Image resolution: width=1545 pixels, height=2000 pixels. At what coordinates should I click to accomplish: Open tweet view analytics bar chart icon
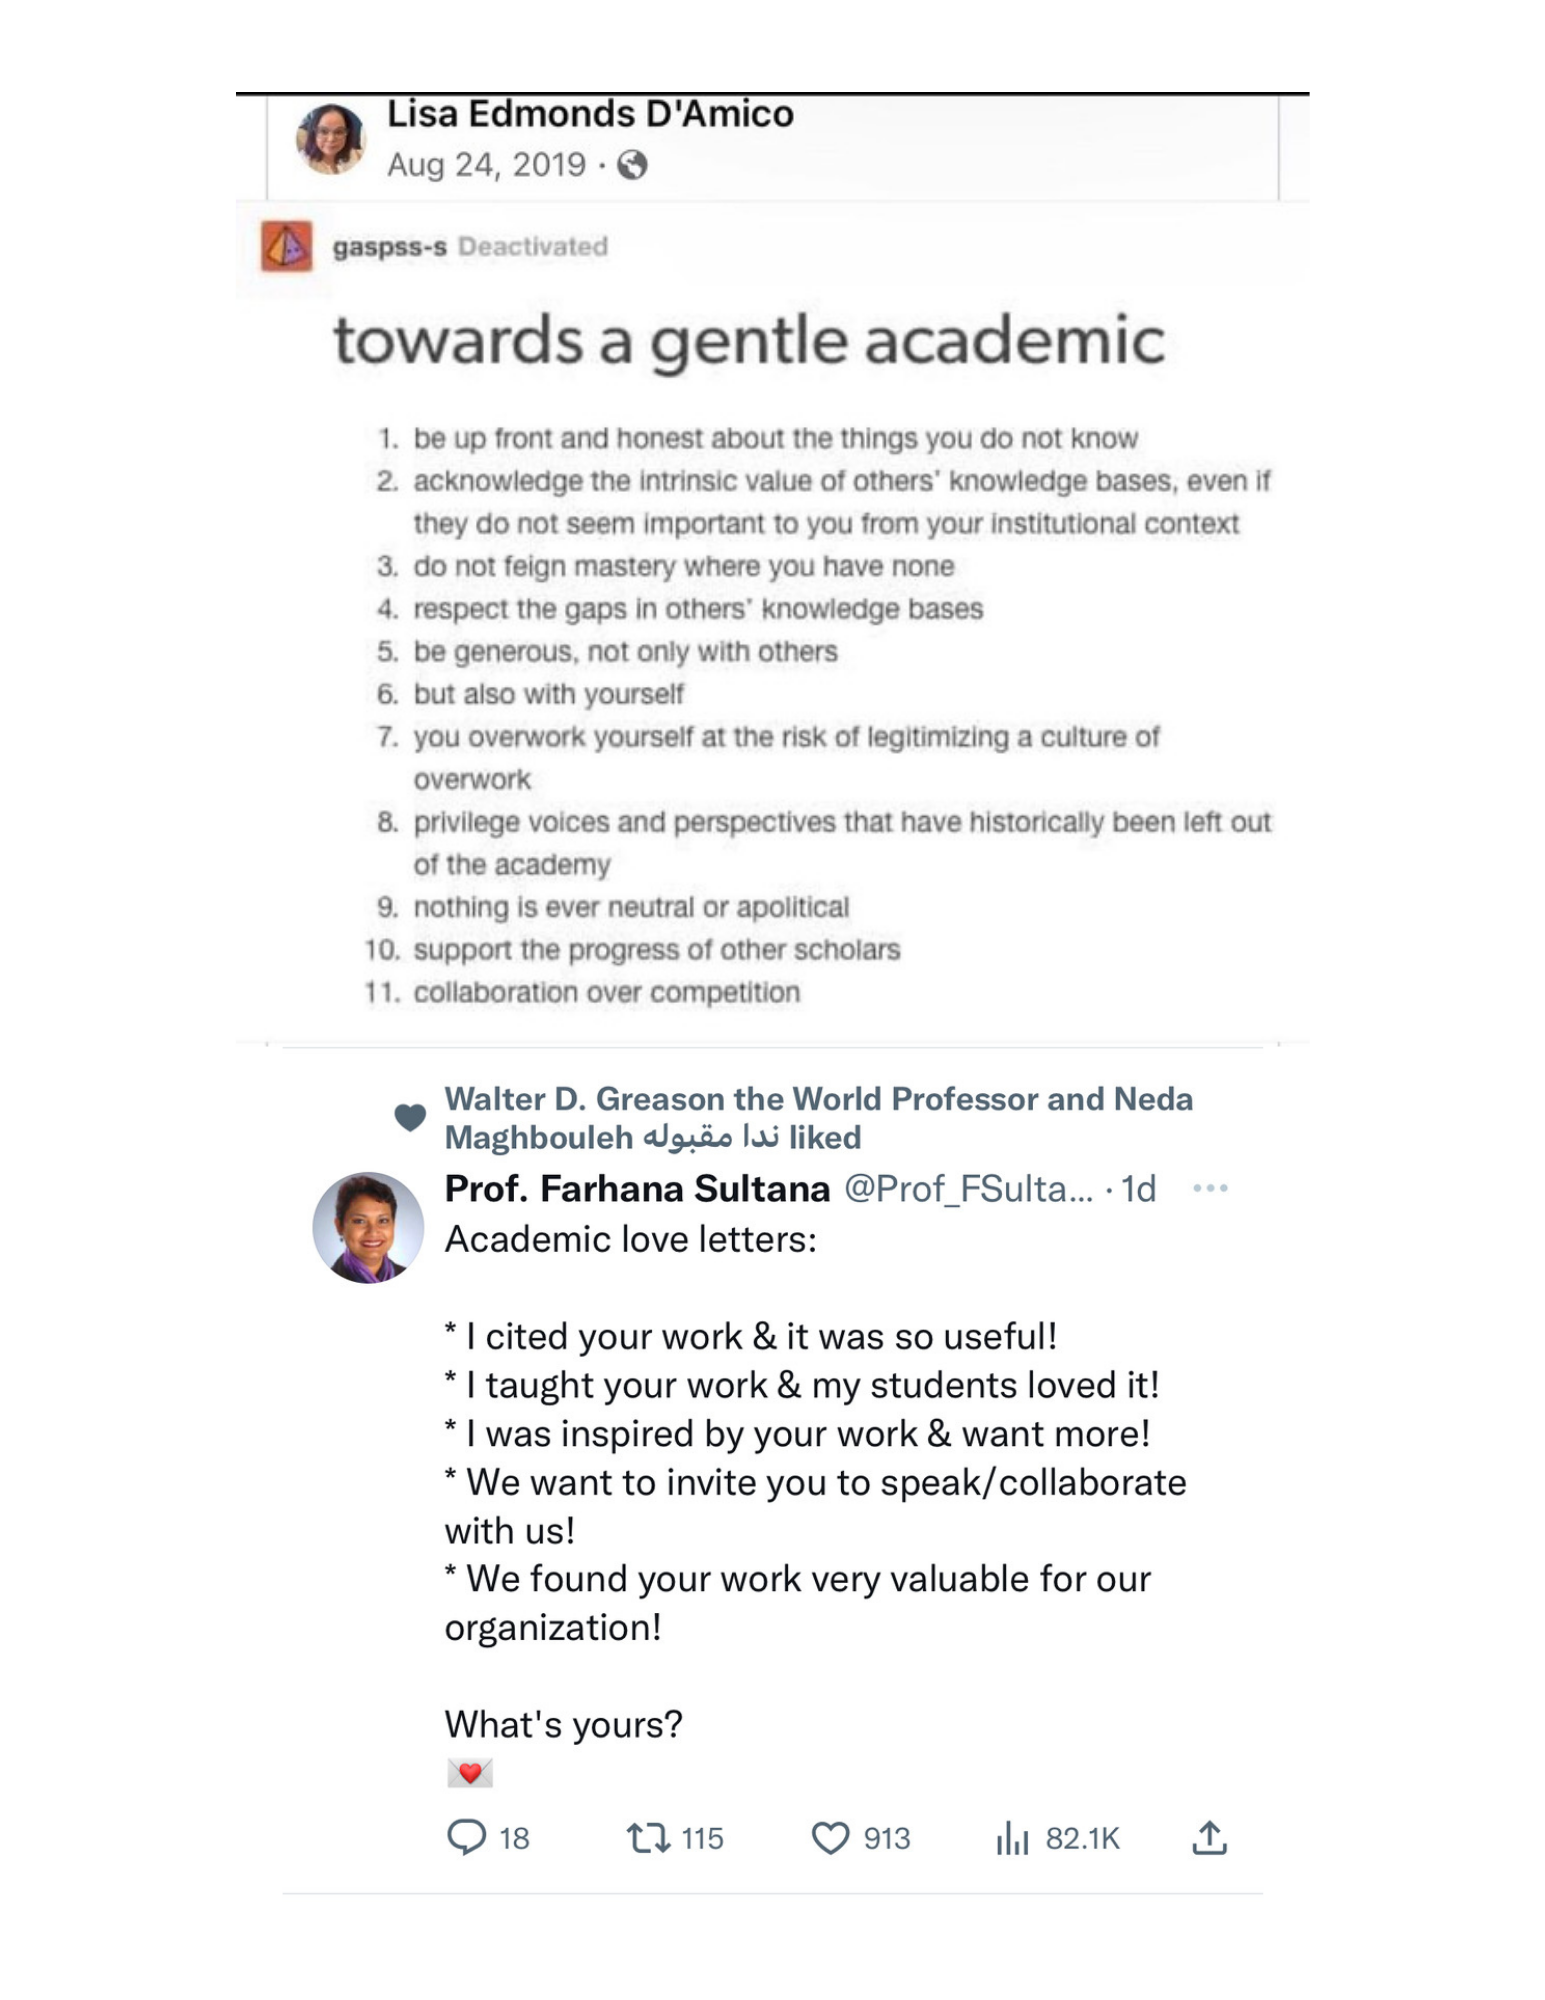[x=1012, y=1837]
